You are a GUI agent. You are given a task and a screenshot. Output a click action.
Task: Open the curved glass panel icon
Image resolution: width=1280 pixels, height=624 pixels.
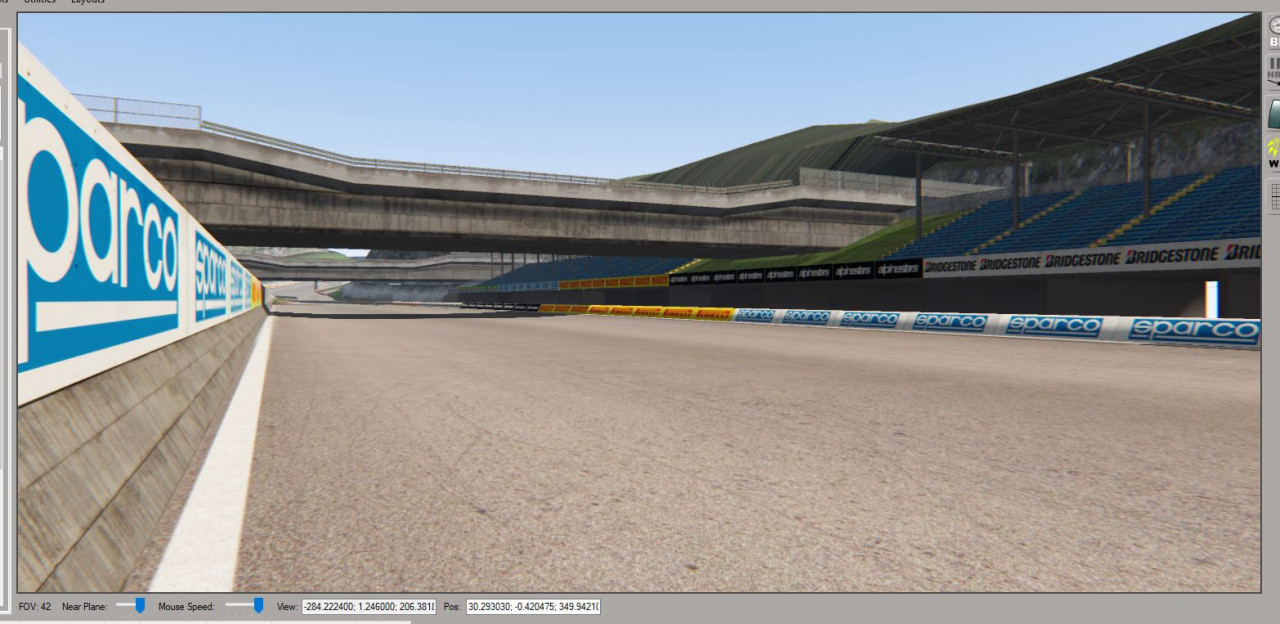point(1274,113)
